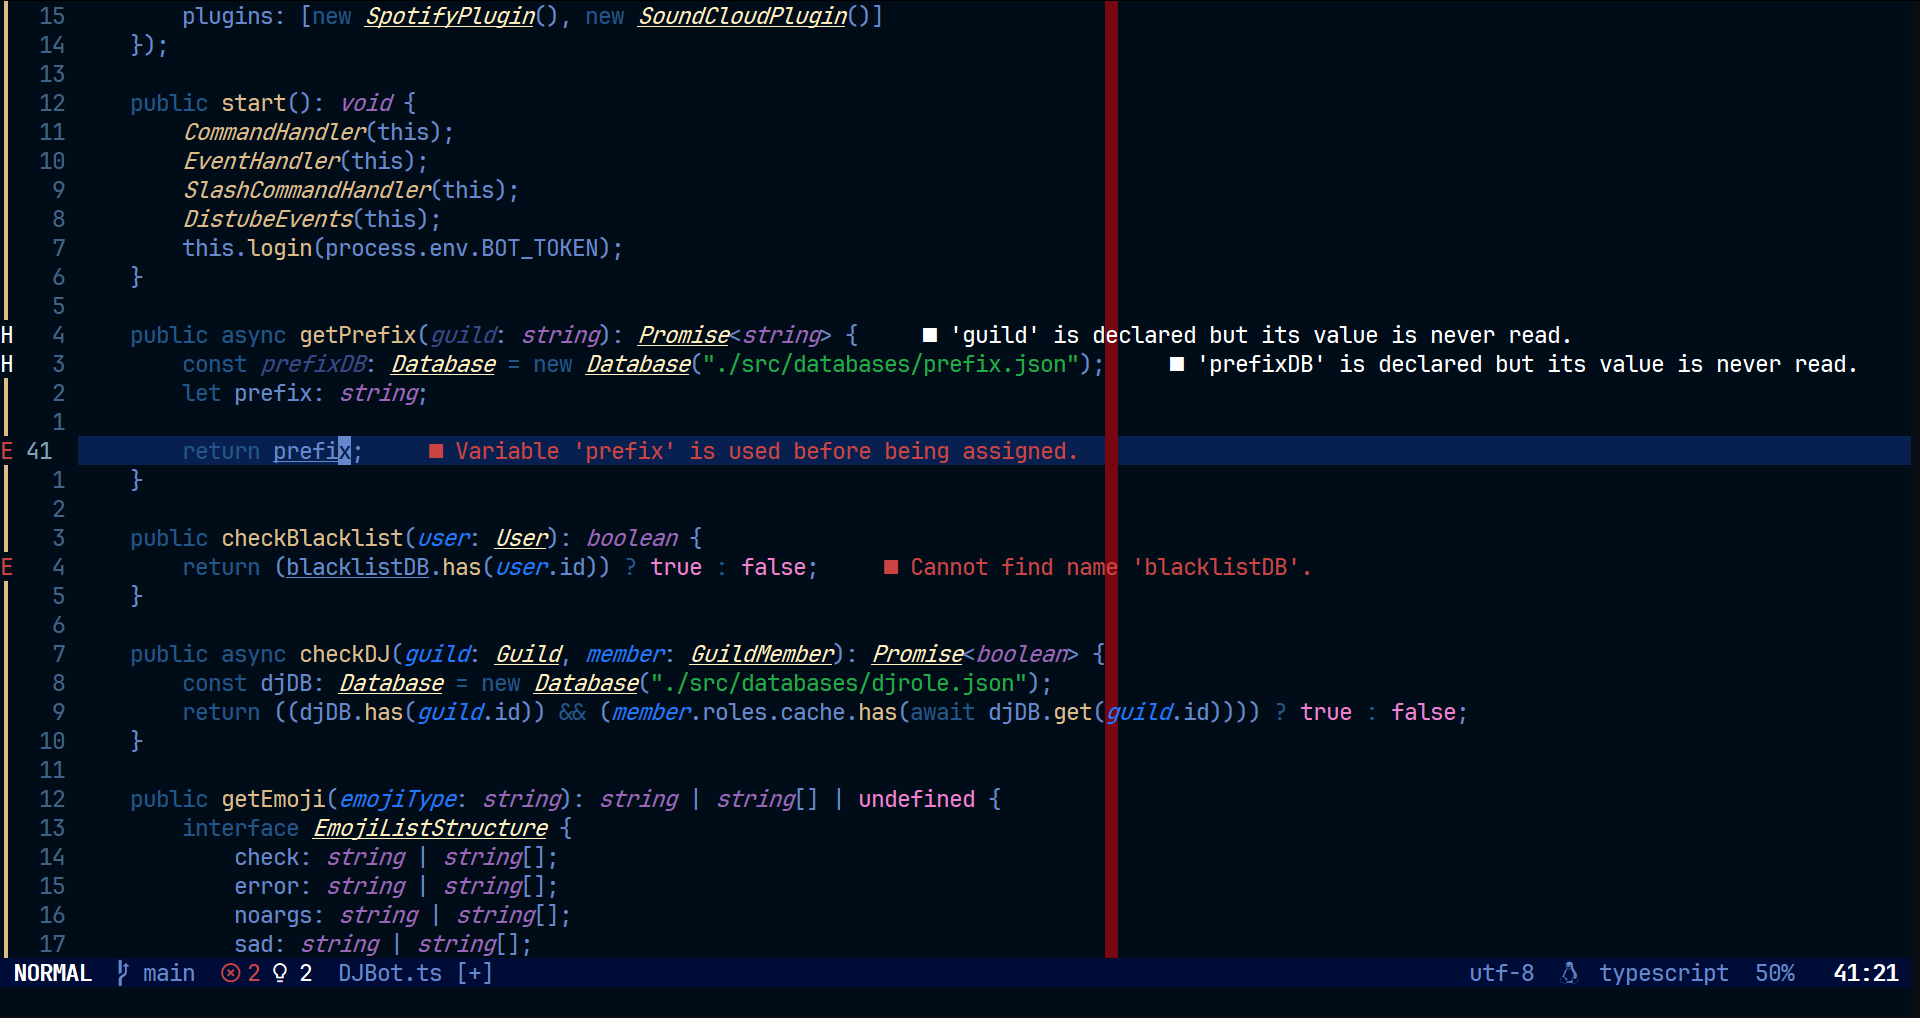
Task: Click the getEmoji method name
Action: coord(274,799)
